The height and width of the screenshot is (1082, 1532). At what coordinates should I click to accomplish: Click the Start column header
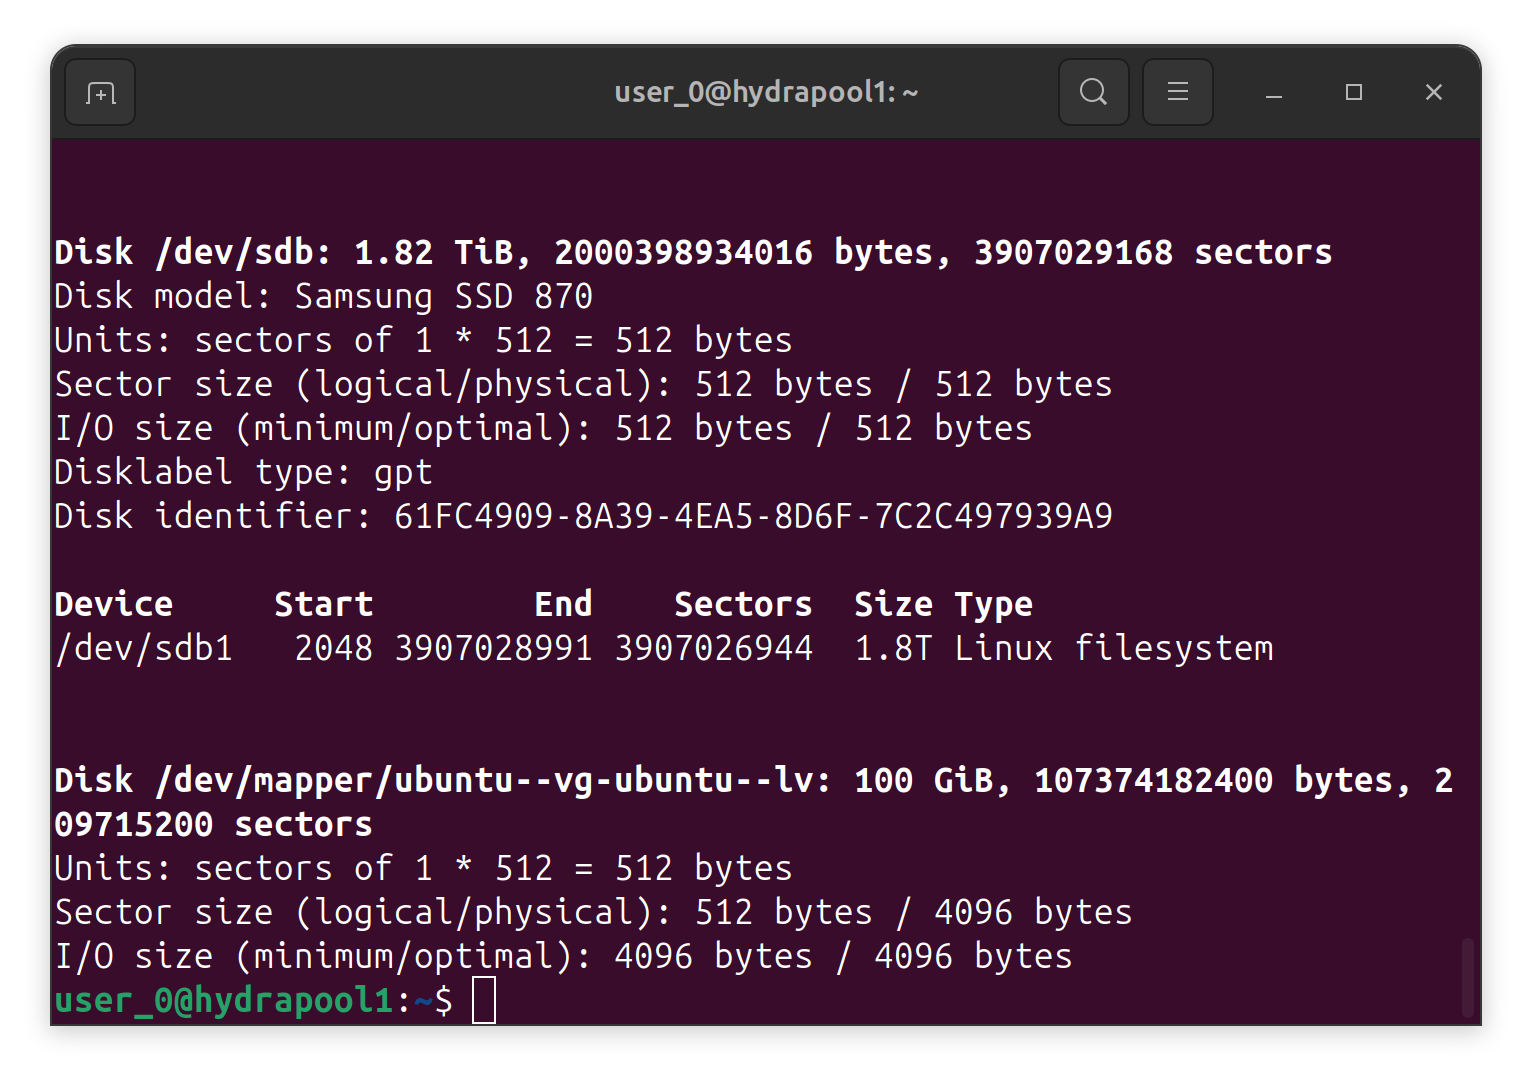click(x=323, y=604)
